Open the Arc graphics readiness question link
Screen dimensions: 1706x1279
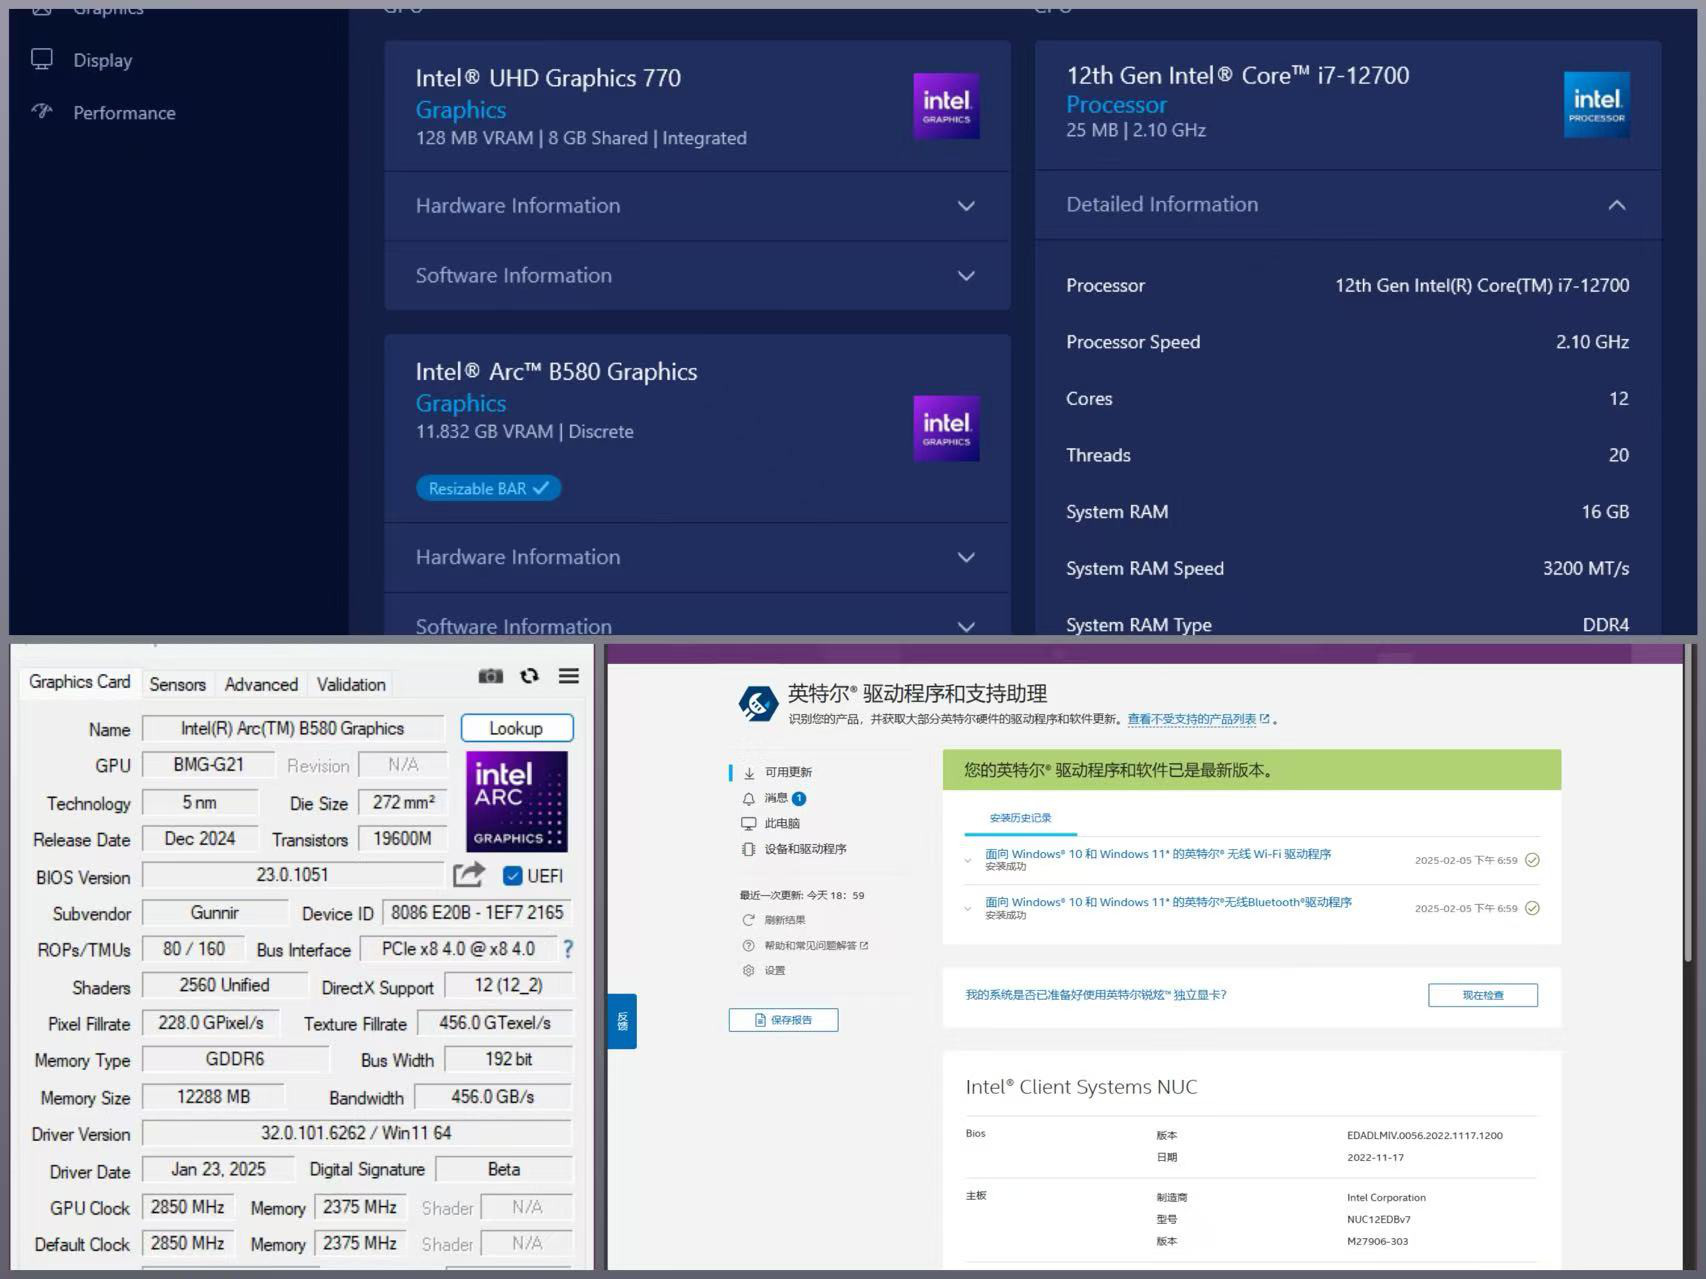1095,995
